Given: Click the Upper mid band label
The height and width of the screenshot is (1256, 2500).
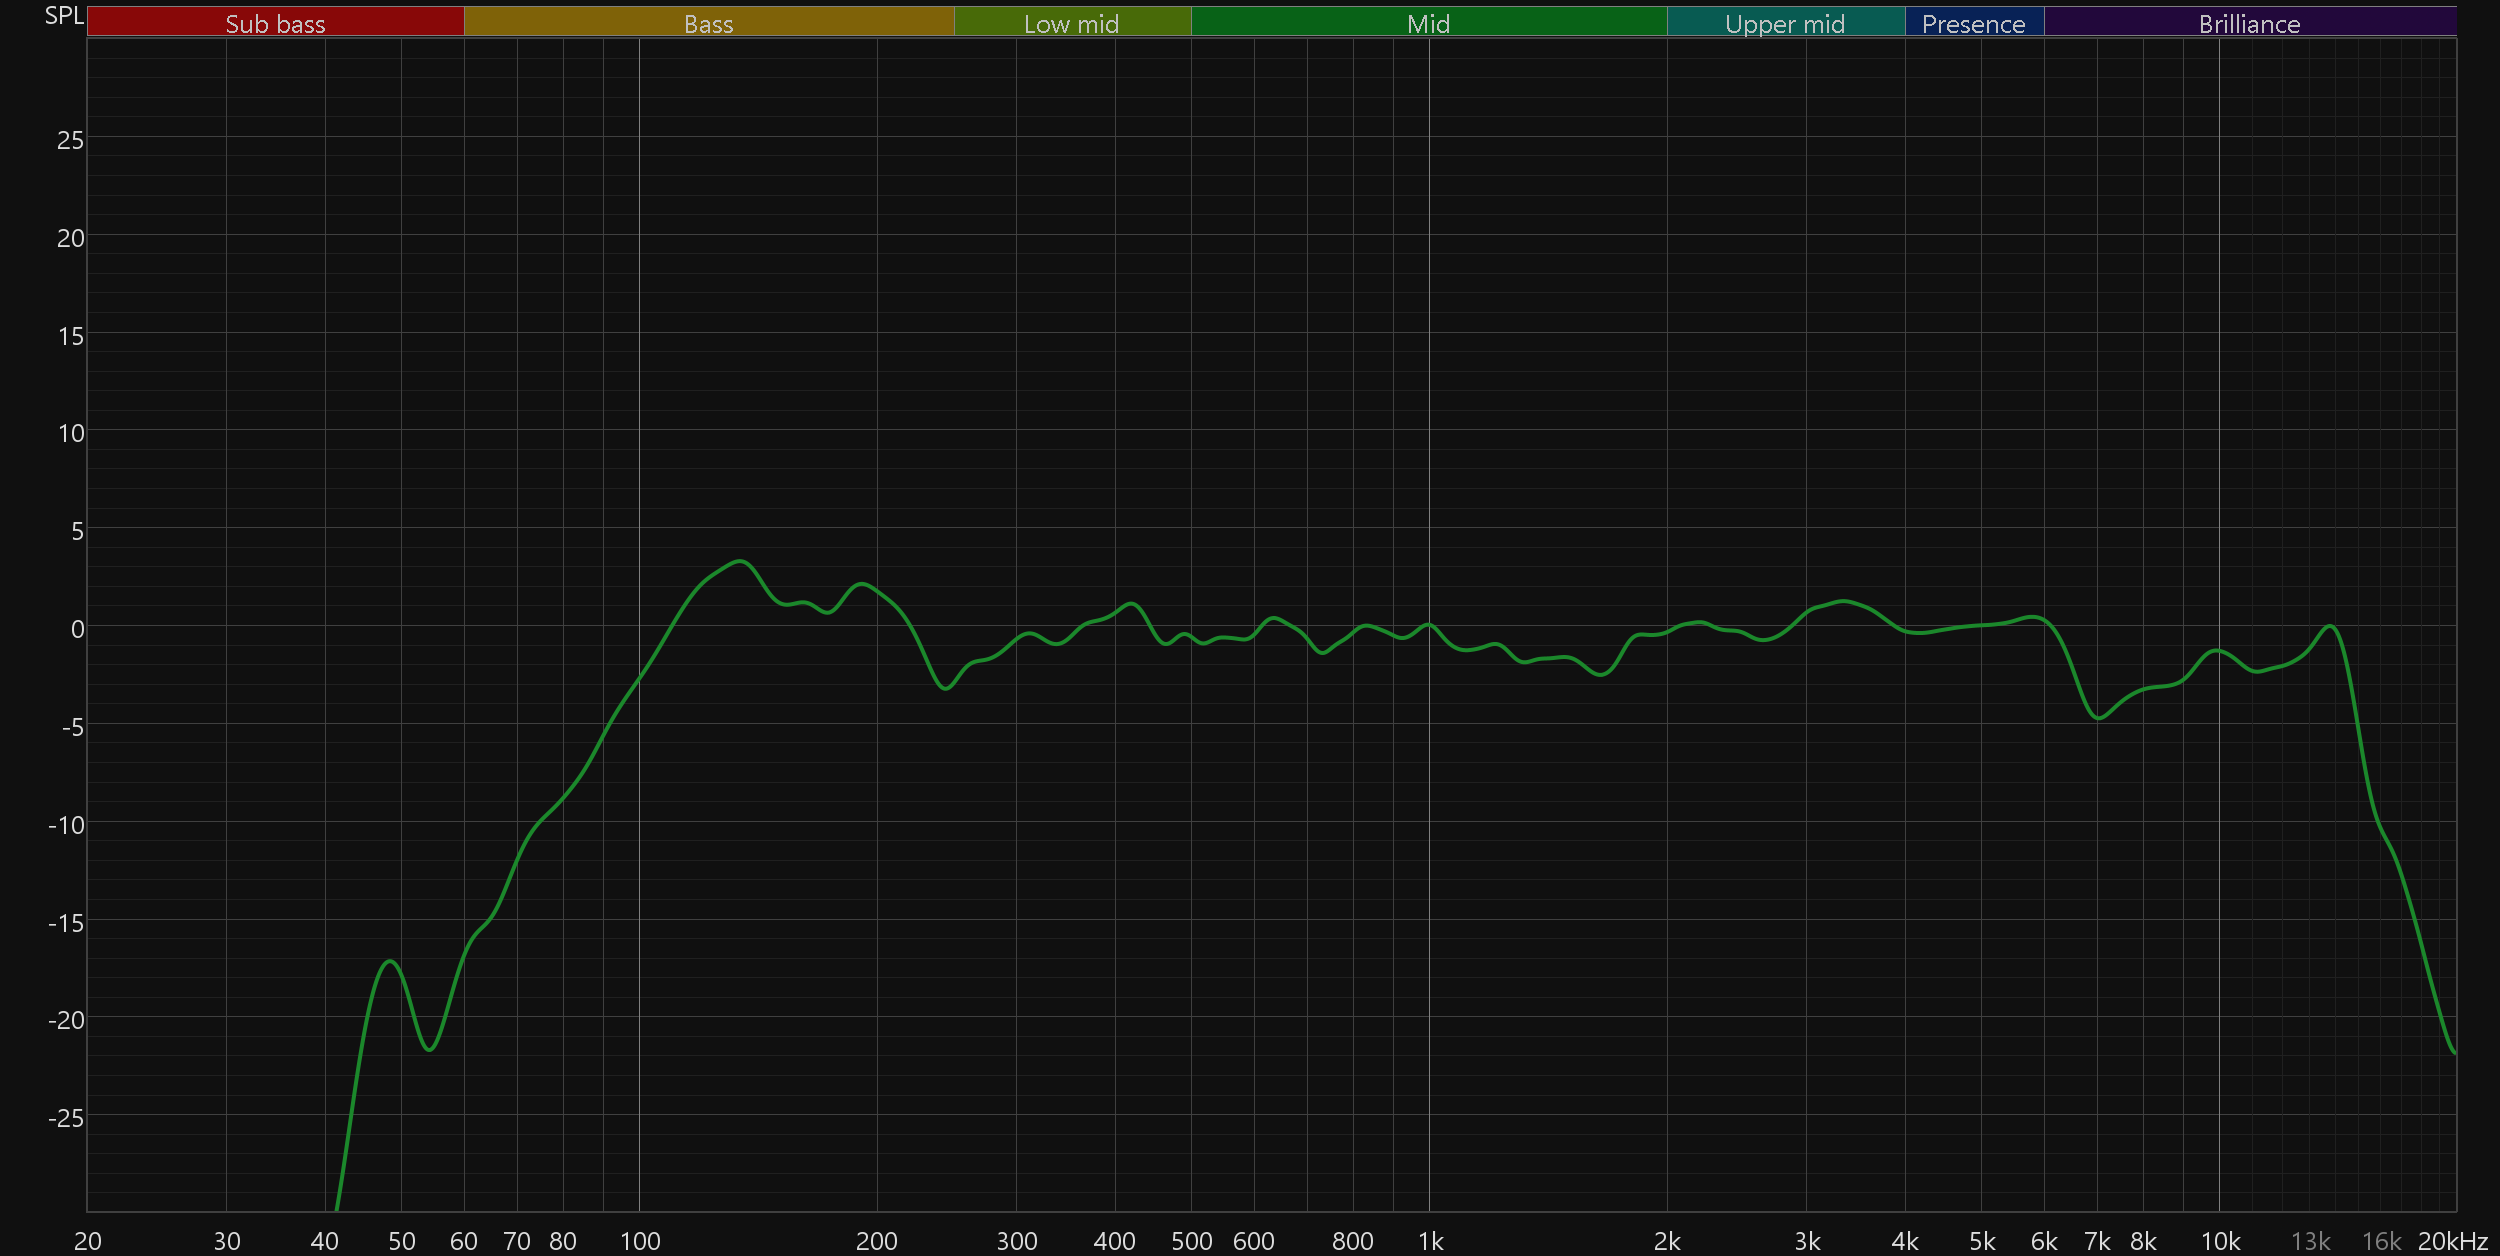Looking at the screenshot, I should [x=1785, y=23].
